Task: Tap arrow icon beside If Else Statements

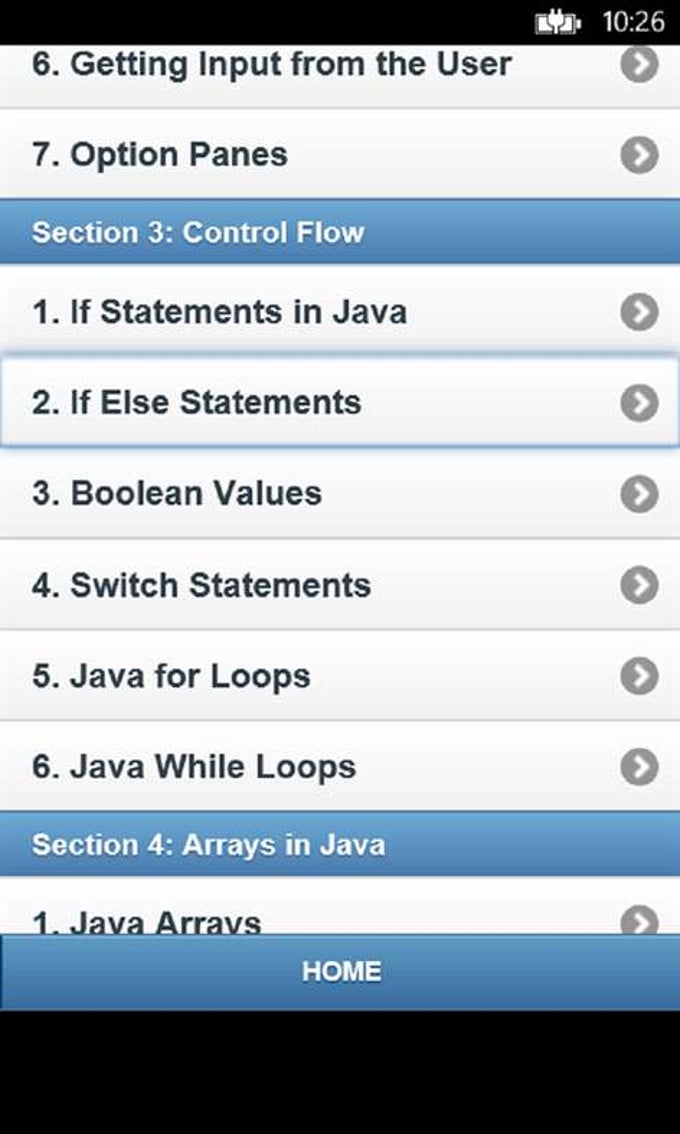Action: [639, 403]
